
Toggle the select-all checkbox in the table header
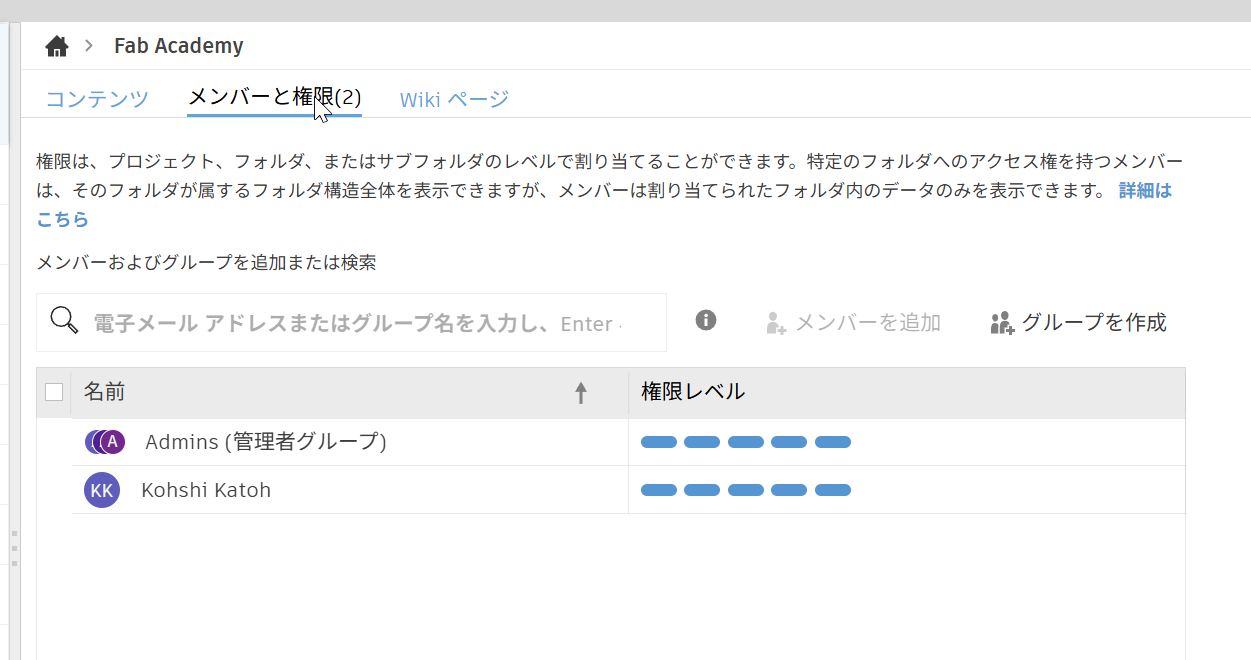point(53,392)
